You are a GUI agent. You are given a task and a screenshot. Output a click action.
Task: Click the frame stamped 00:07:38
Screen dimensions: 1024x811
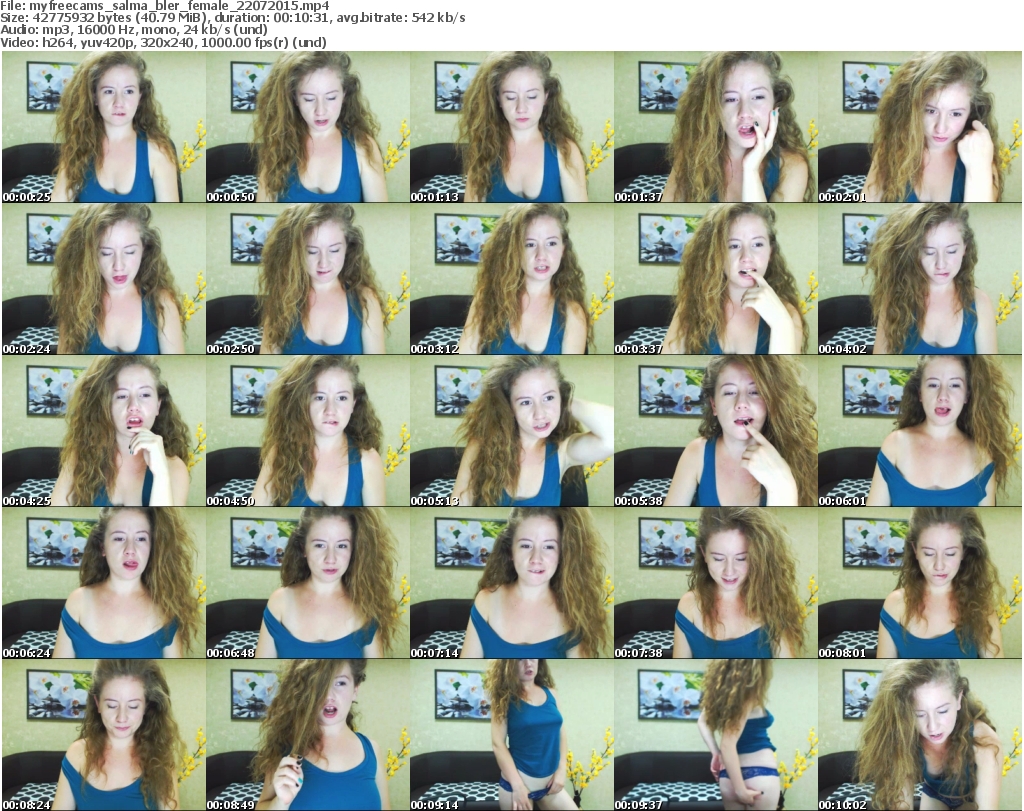[715, 583]
